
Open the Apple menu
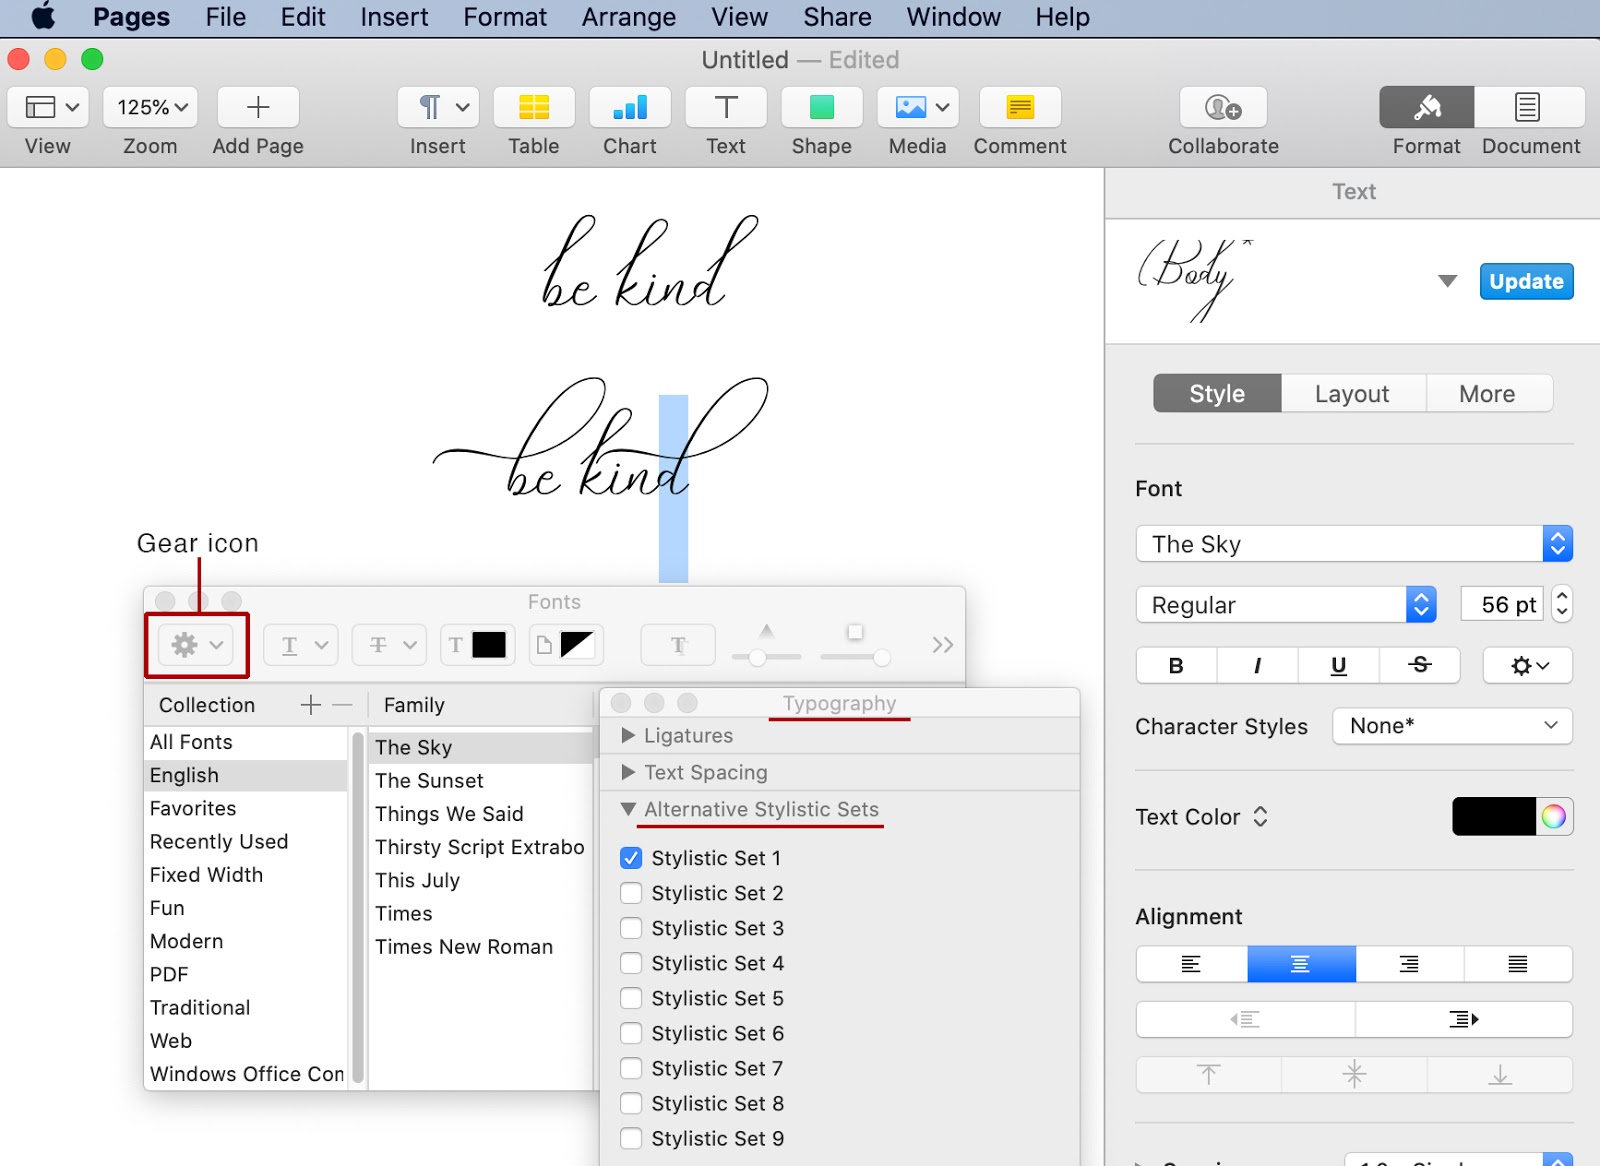pos(43,17)
